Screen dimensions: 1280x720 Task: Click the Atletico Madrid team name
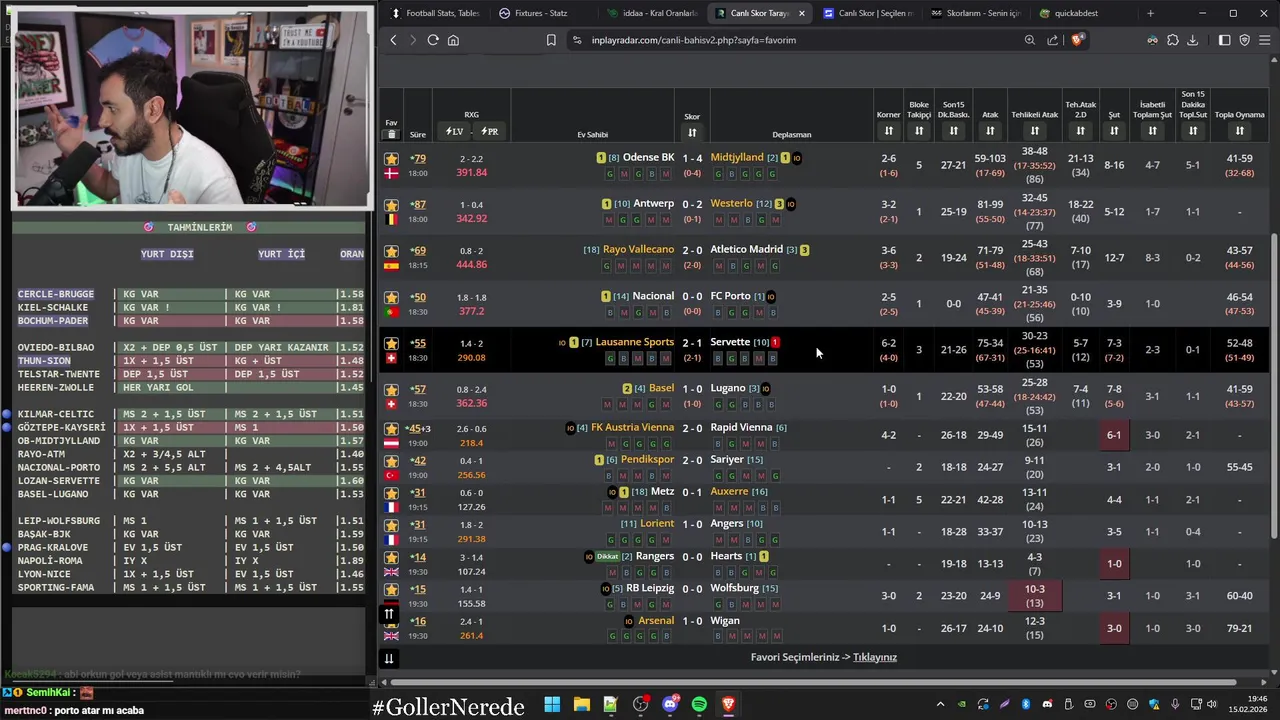(747, 249)
